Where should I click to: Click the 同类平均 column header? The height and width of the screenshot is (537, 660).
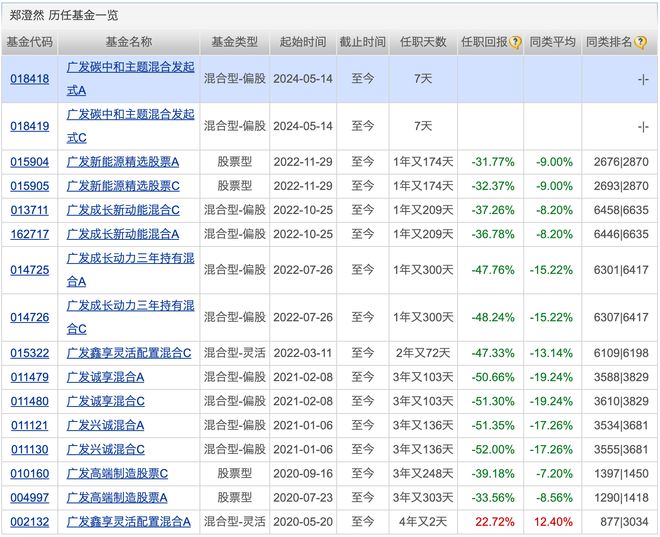[552, 42]
